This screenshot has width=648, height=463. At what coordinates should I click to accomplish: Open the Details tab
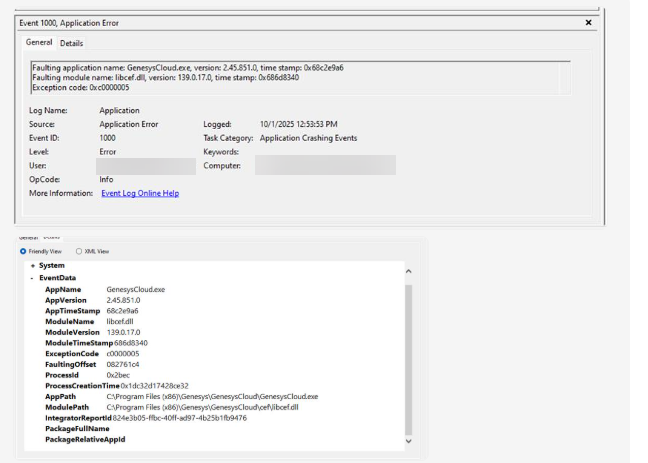[x=71, y=43]
